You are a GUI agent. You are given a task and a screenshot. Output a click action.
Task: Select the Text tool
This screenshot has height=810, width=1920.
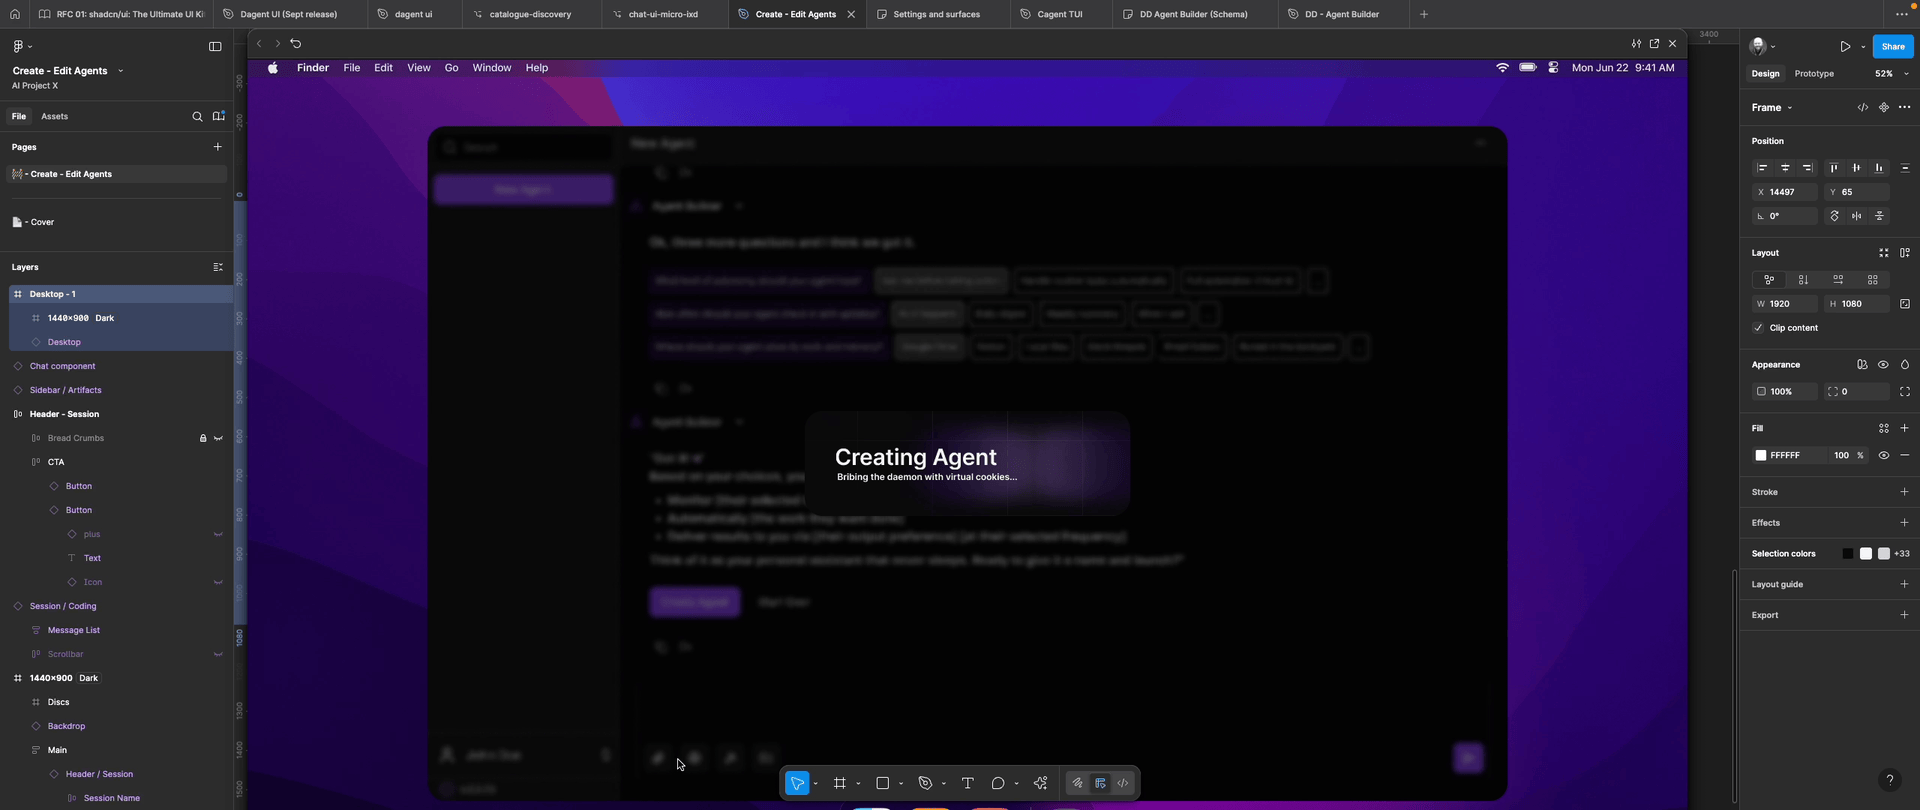pyautogui.click(x=967, y=783)
